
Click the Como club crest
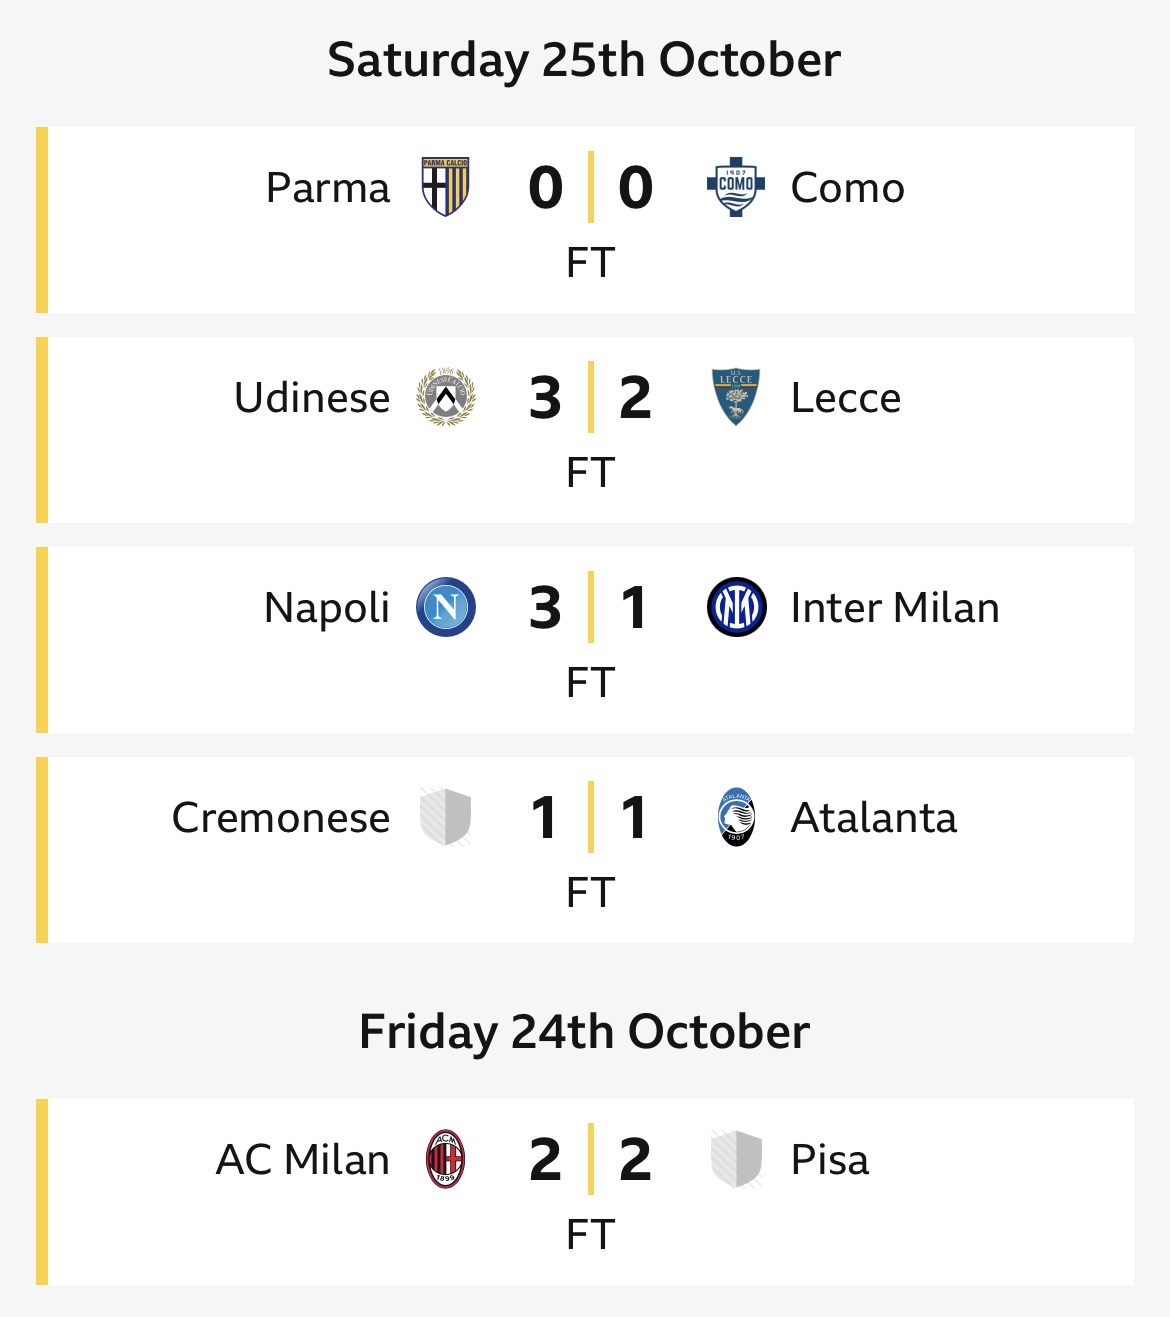(x=736, y=187)
